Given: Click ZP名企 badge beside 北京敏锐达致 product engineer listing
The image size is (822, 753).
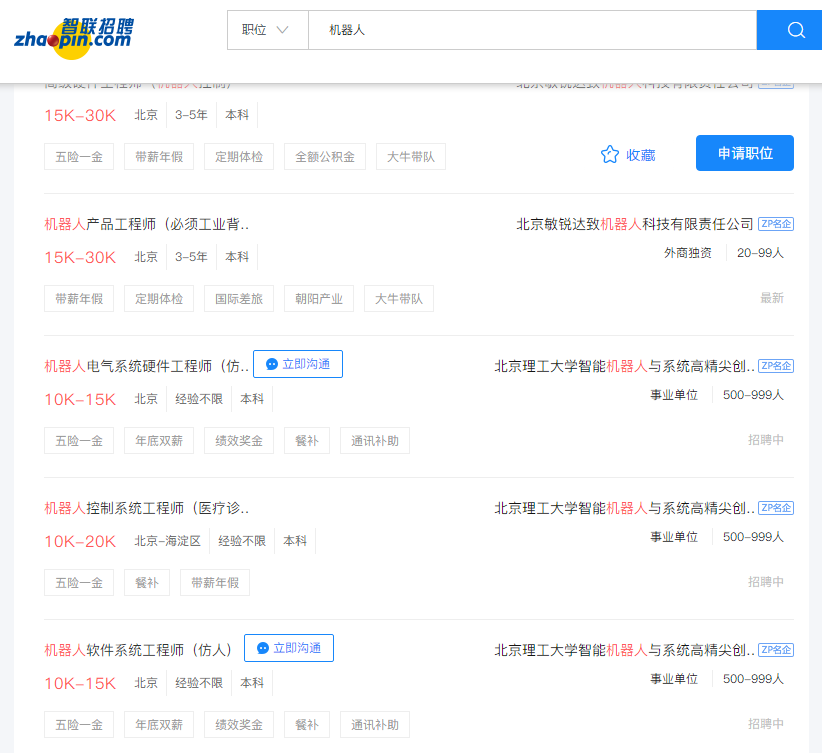Looking at the screenshot, I should tap(775, 224).
